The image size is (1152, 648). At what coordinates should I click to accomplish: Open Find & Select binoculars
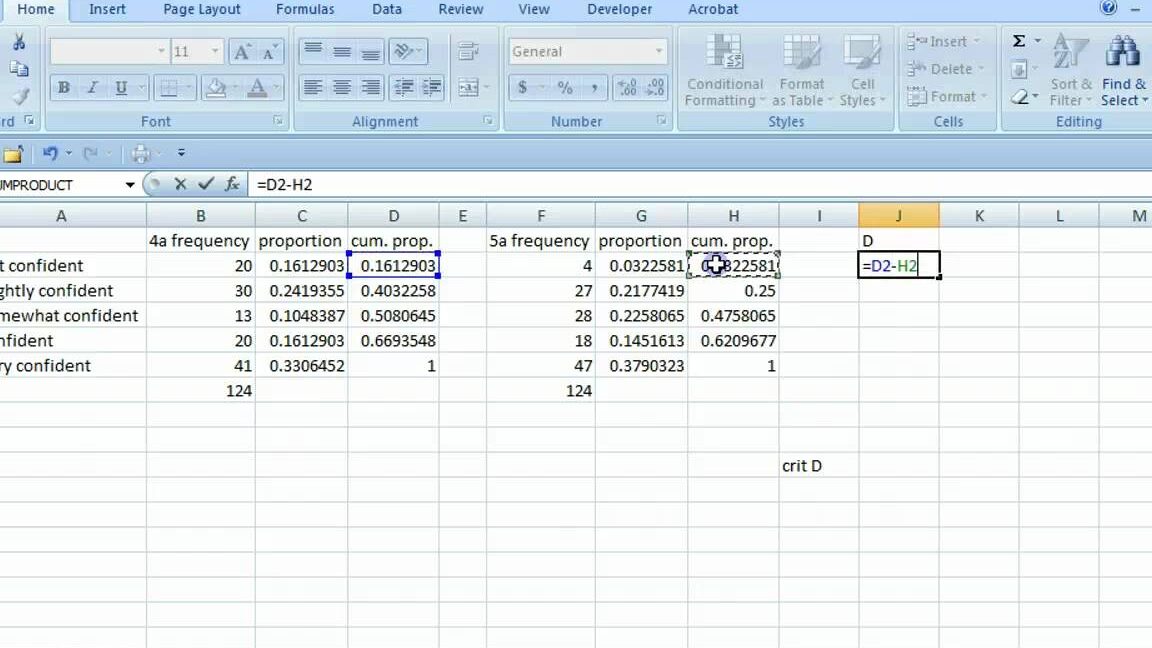click(x=1123, y=71)
